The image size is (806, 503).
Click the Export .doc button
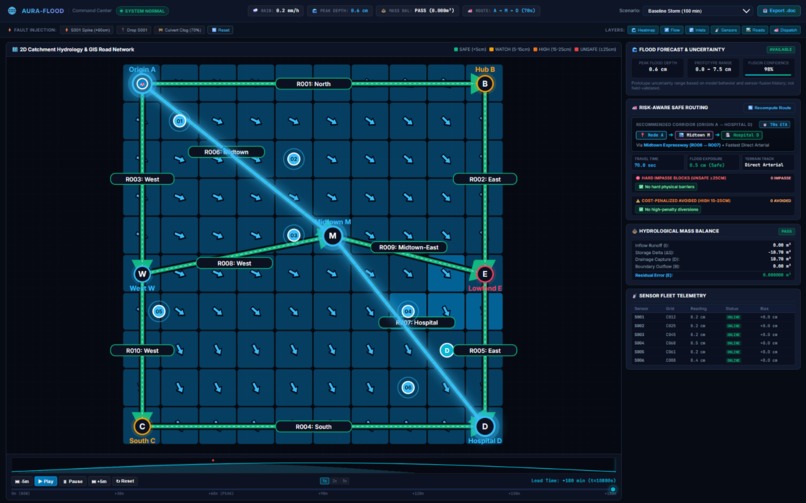coord(779,11)
